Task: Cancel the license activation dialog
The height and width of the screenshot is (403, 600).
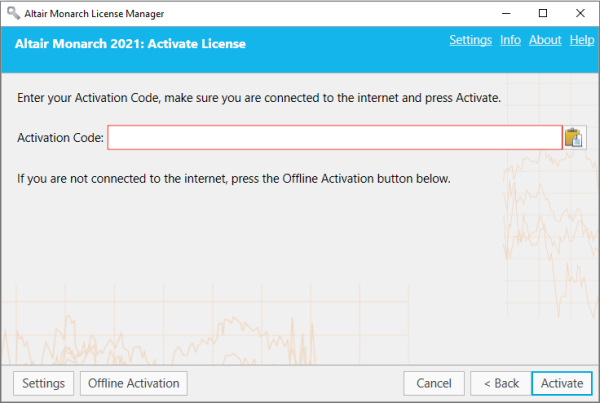Action: (x=434, y=383)
